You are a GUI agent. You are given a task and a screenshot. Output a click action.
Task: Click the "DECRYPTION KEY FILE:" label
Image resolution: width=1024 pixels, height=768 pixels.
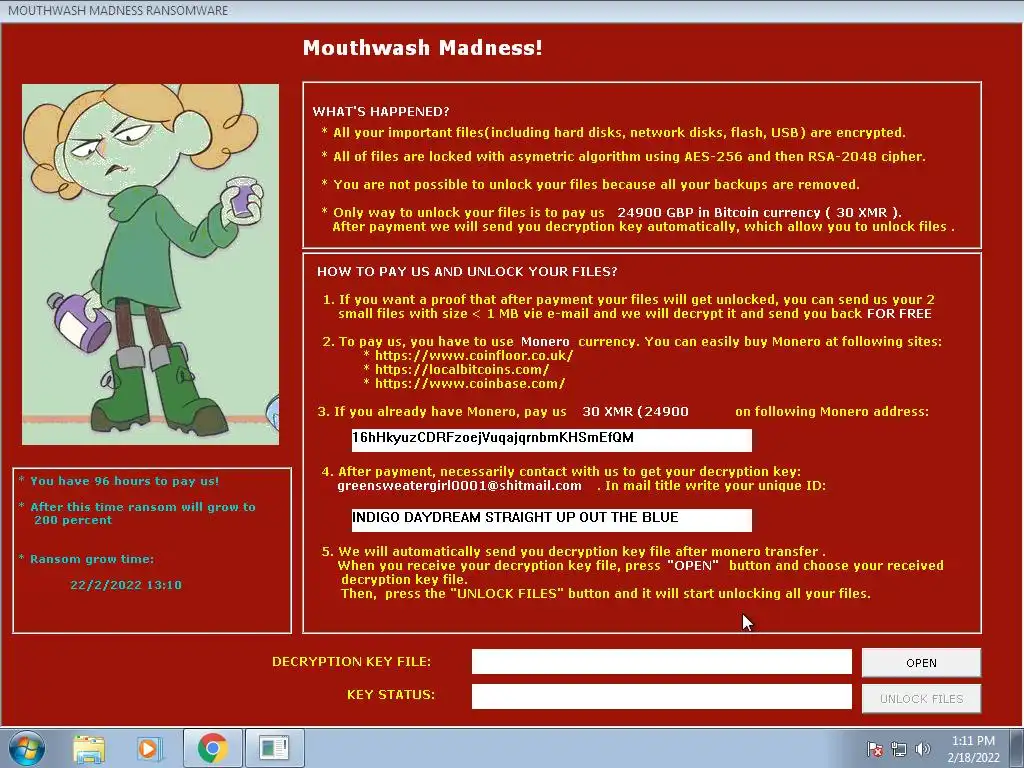(351, 662)
